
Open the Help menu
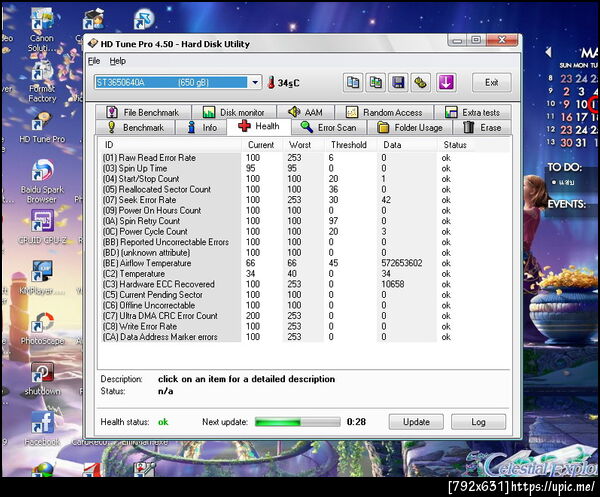(x=117, y=61)
